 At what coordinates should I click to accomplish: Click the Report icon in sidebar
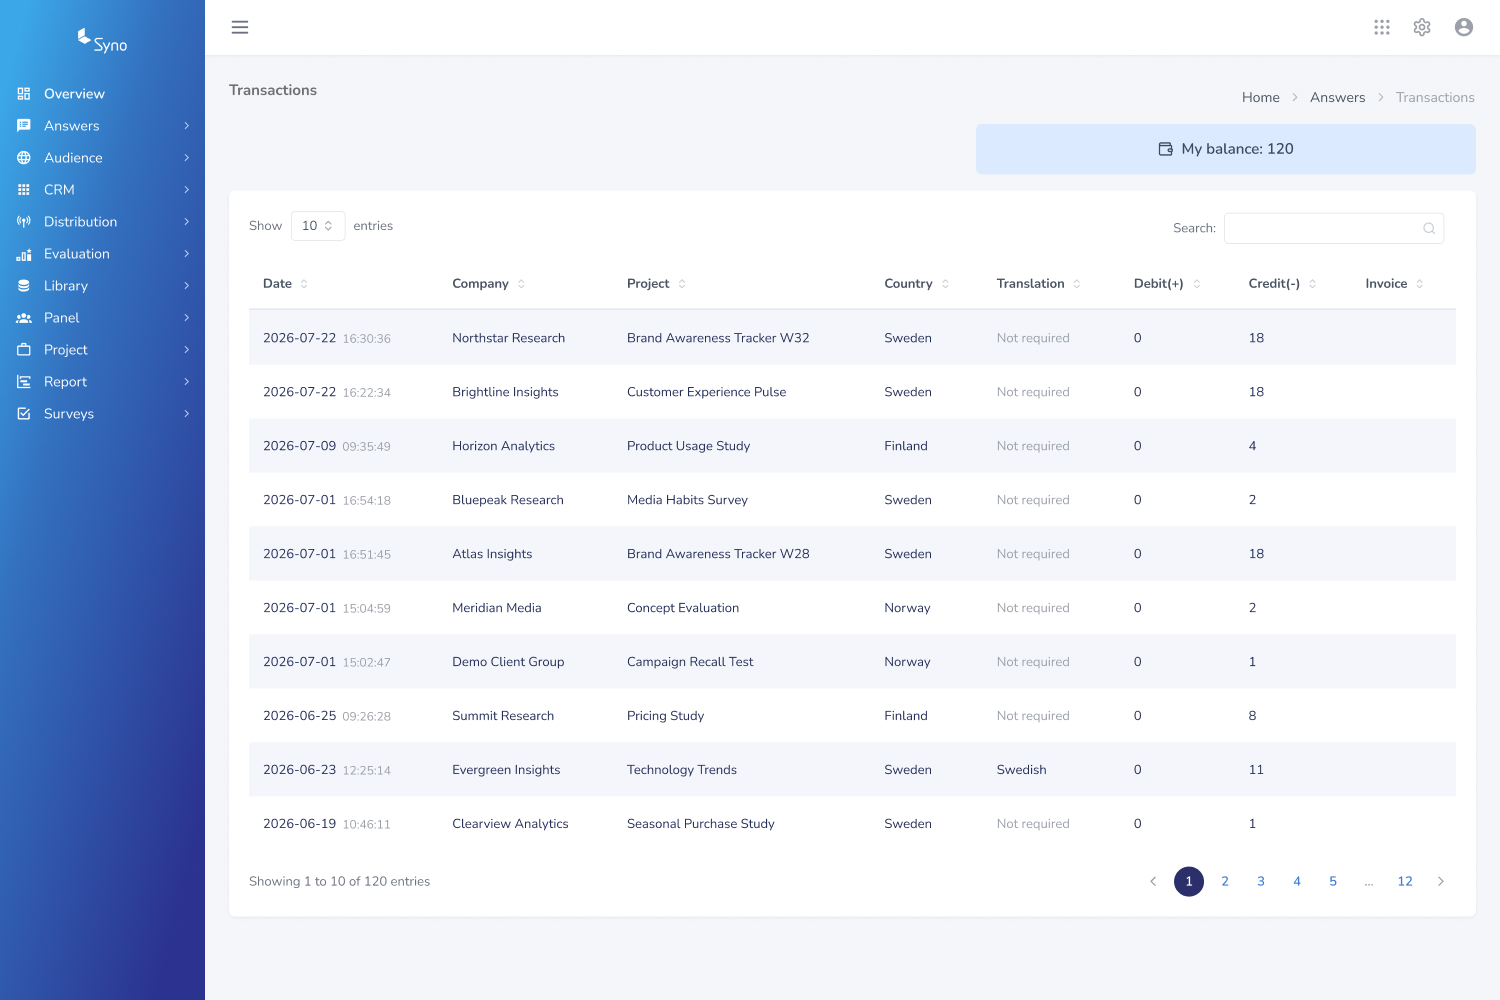tap(24, 382)
